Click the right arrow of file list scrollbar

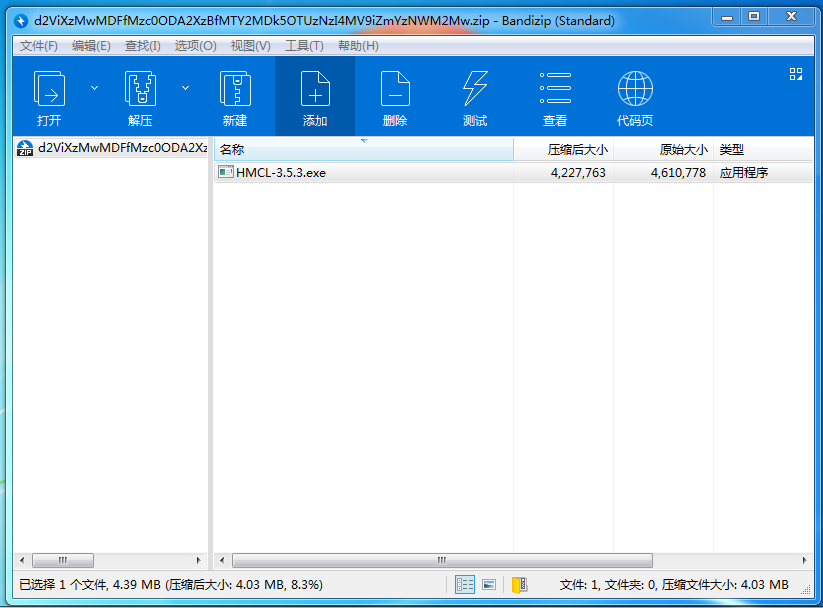(x=805, y=560)
